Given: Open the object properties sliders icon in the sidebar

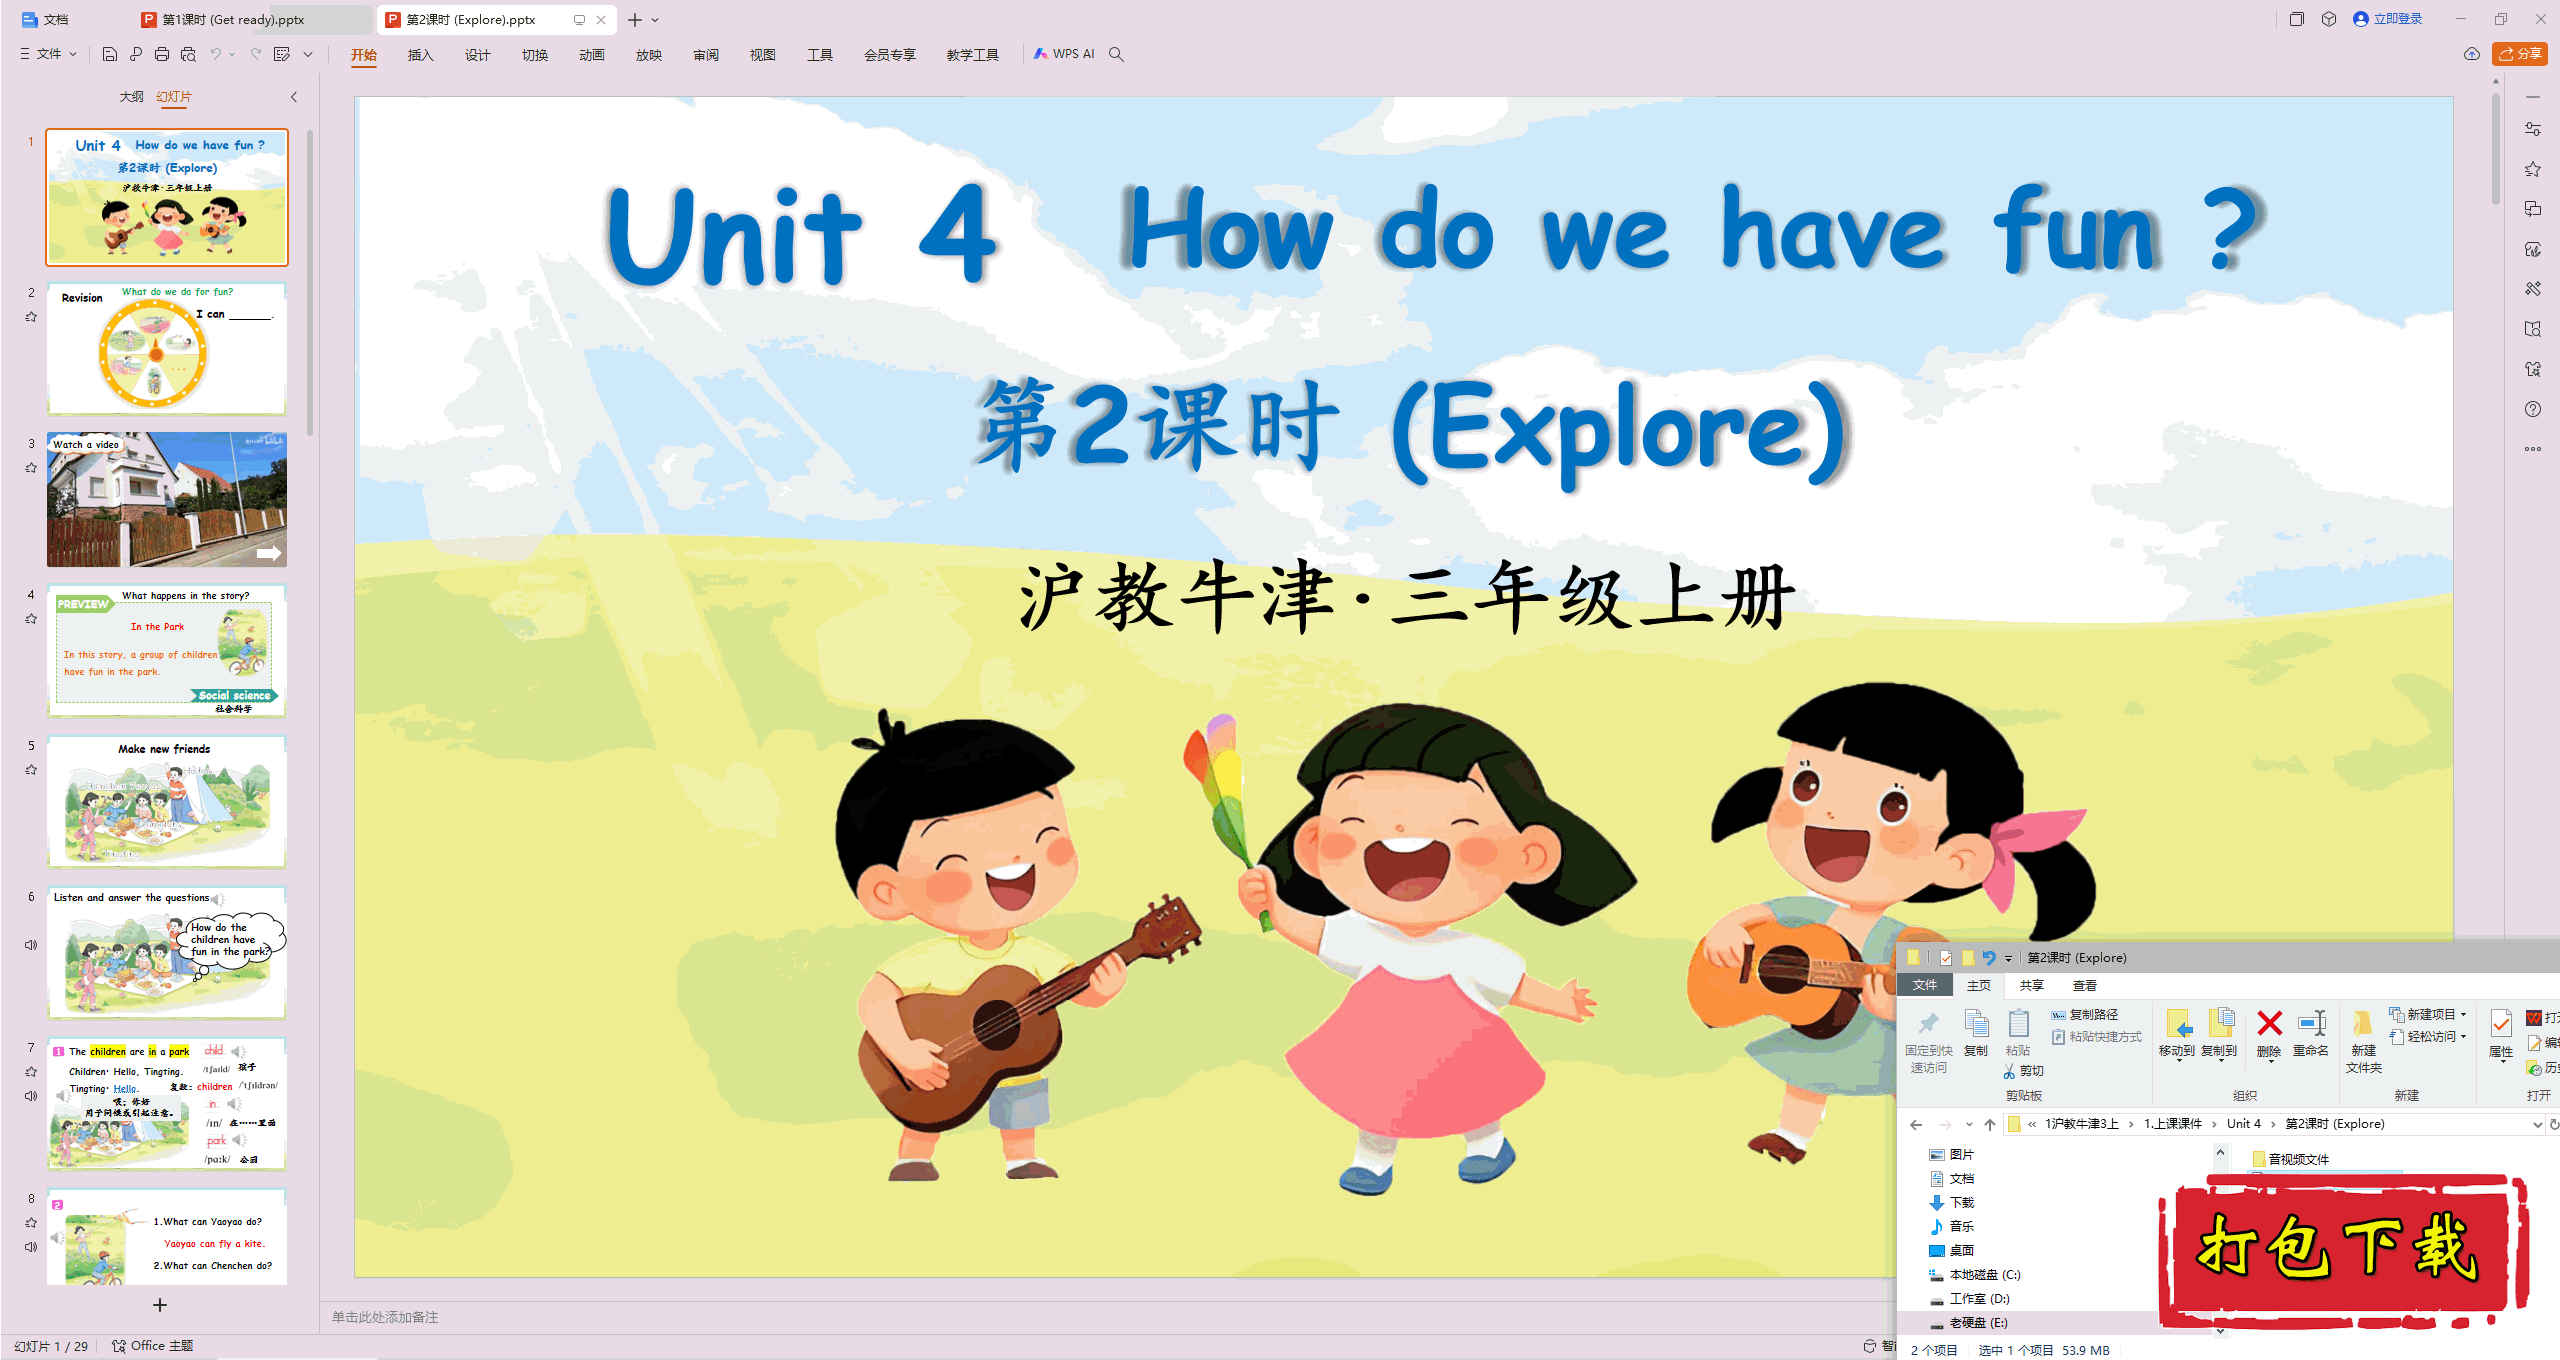Looking at the screenshot, I should coord(2533,129).
